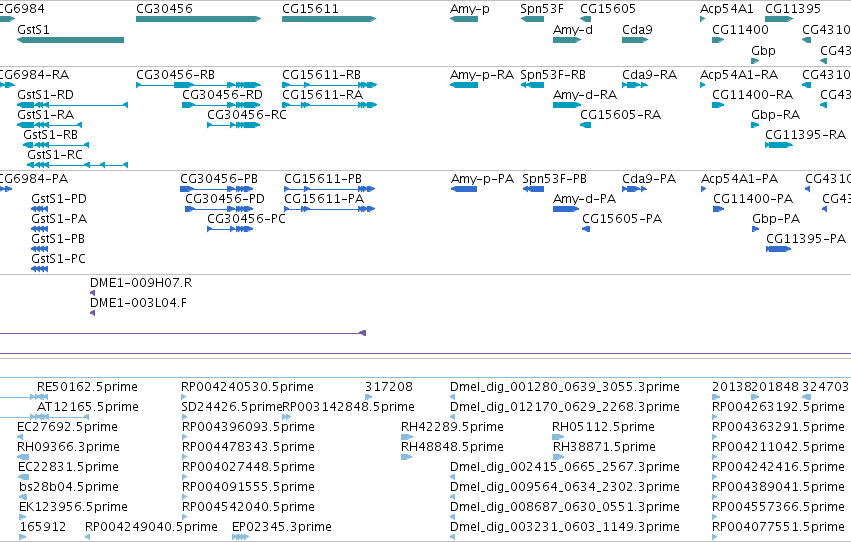Image resolution: width=851 pixels, height=542 pixels.
Task: Click EST RH05112.5prime
Action: (x=603, y=428)
